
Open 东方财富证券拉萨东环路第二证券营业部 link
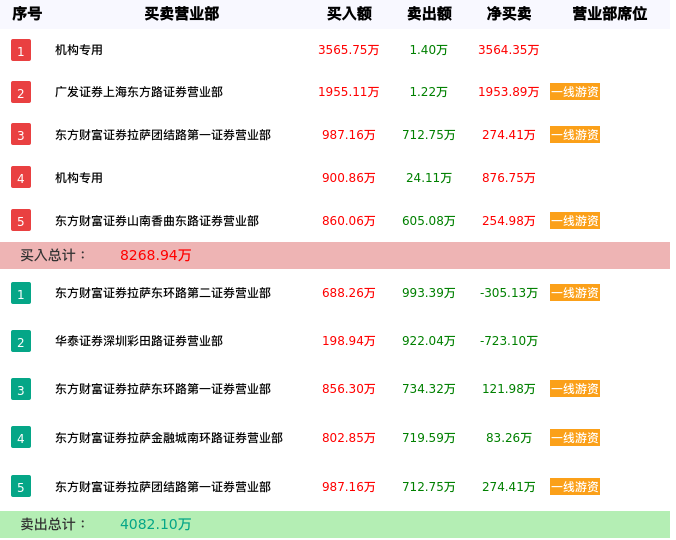[x=163, y=293]
